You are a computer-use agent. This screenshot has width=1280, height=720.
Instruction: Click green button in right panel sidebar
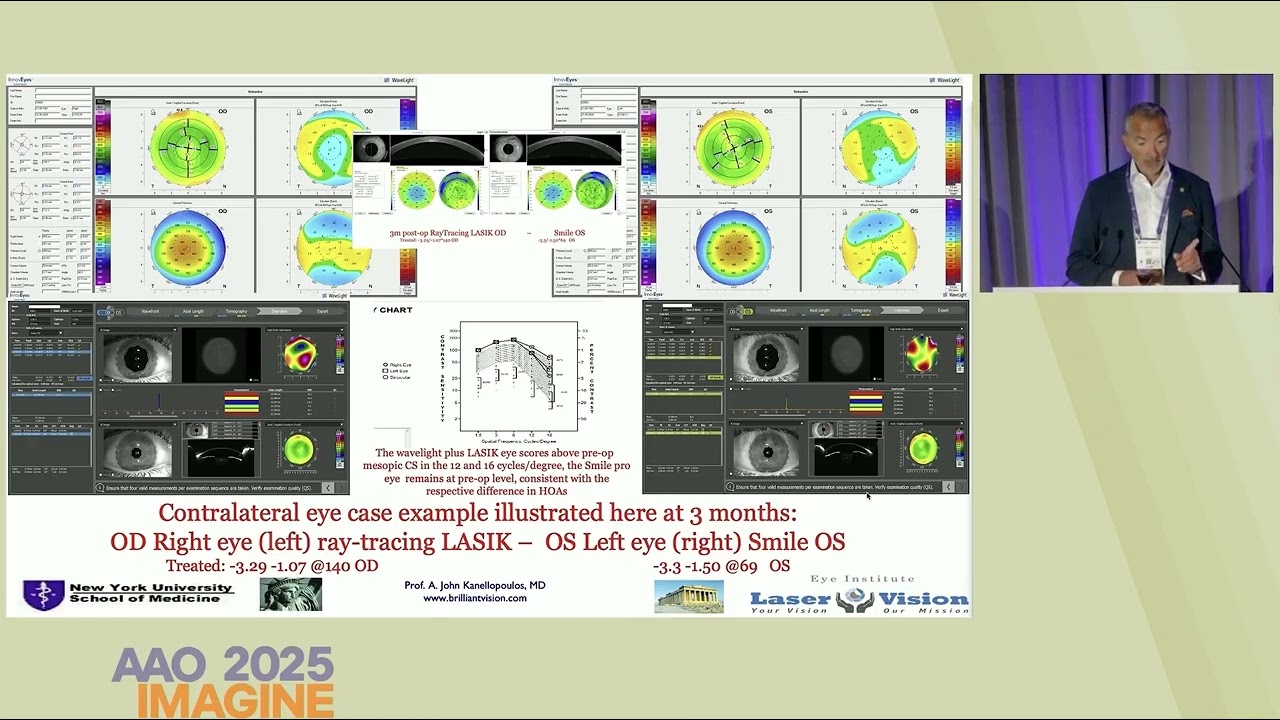(715, 378)
